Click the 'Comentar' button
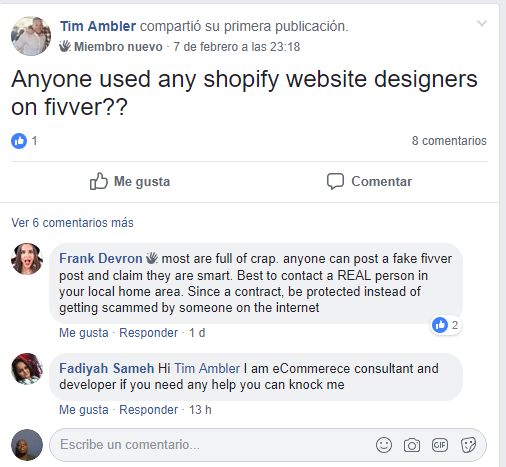 (369, 182)
